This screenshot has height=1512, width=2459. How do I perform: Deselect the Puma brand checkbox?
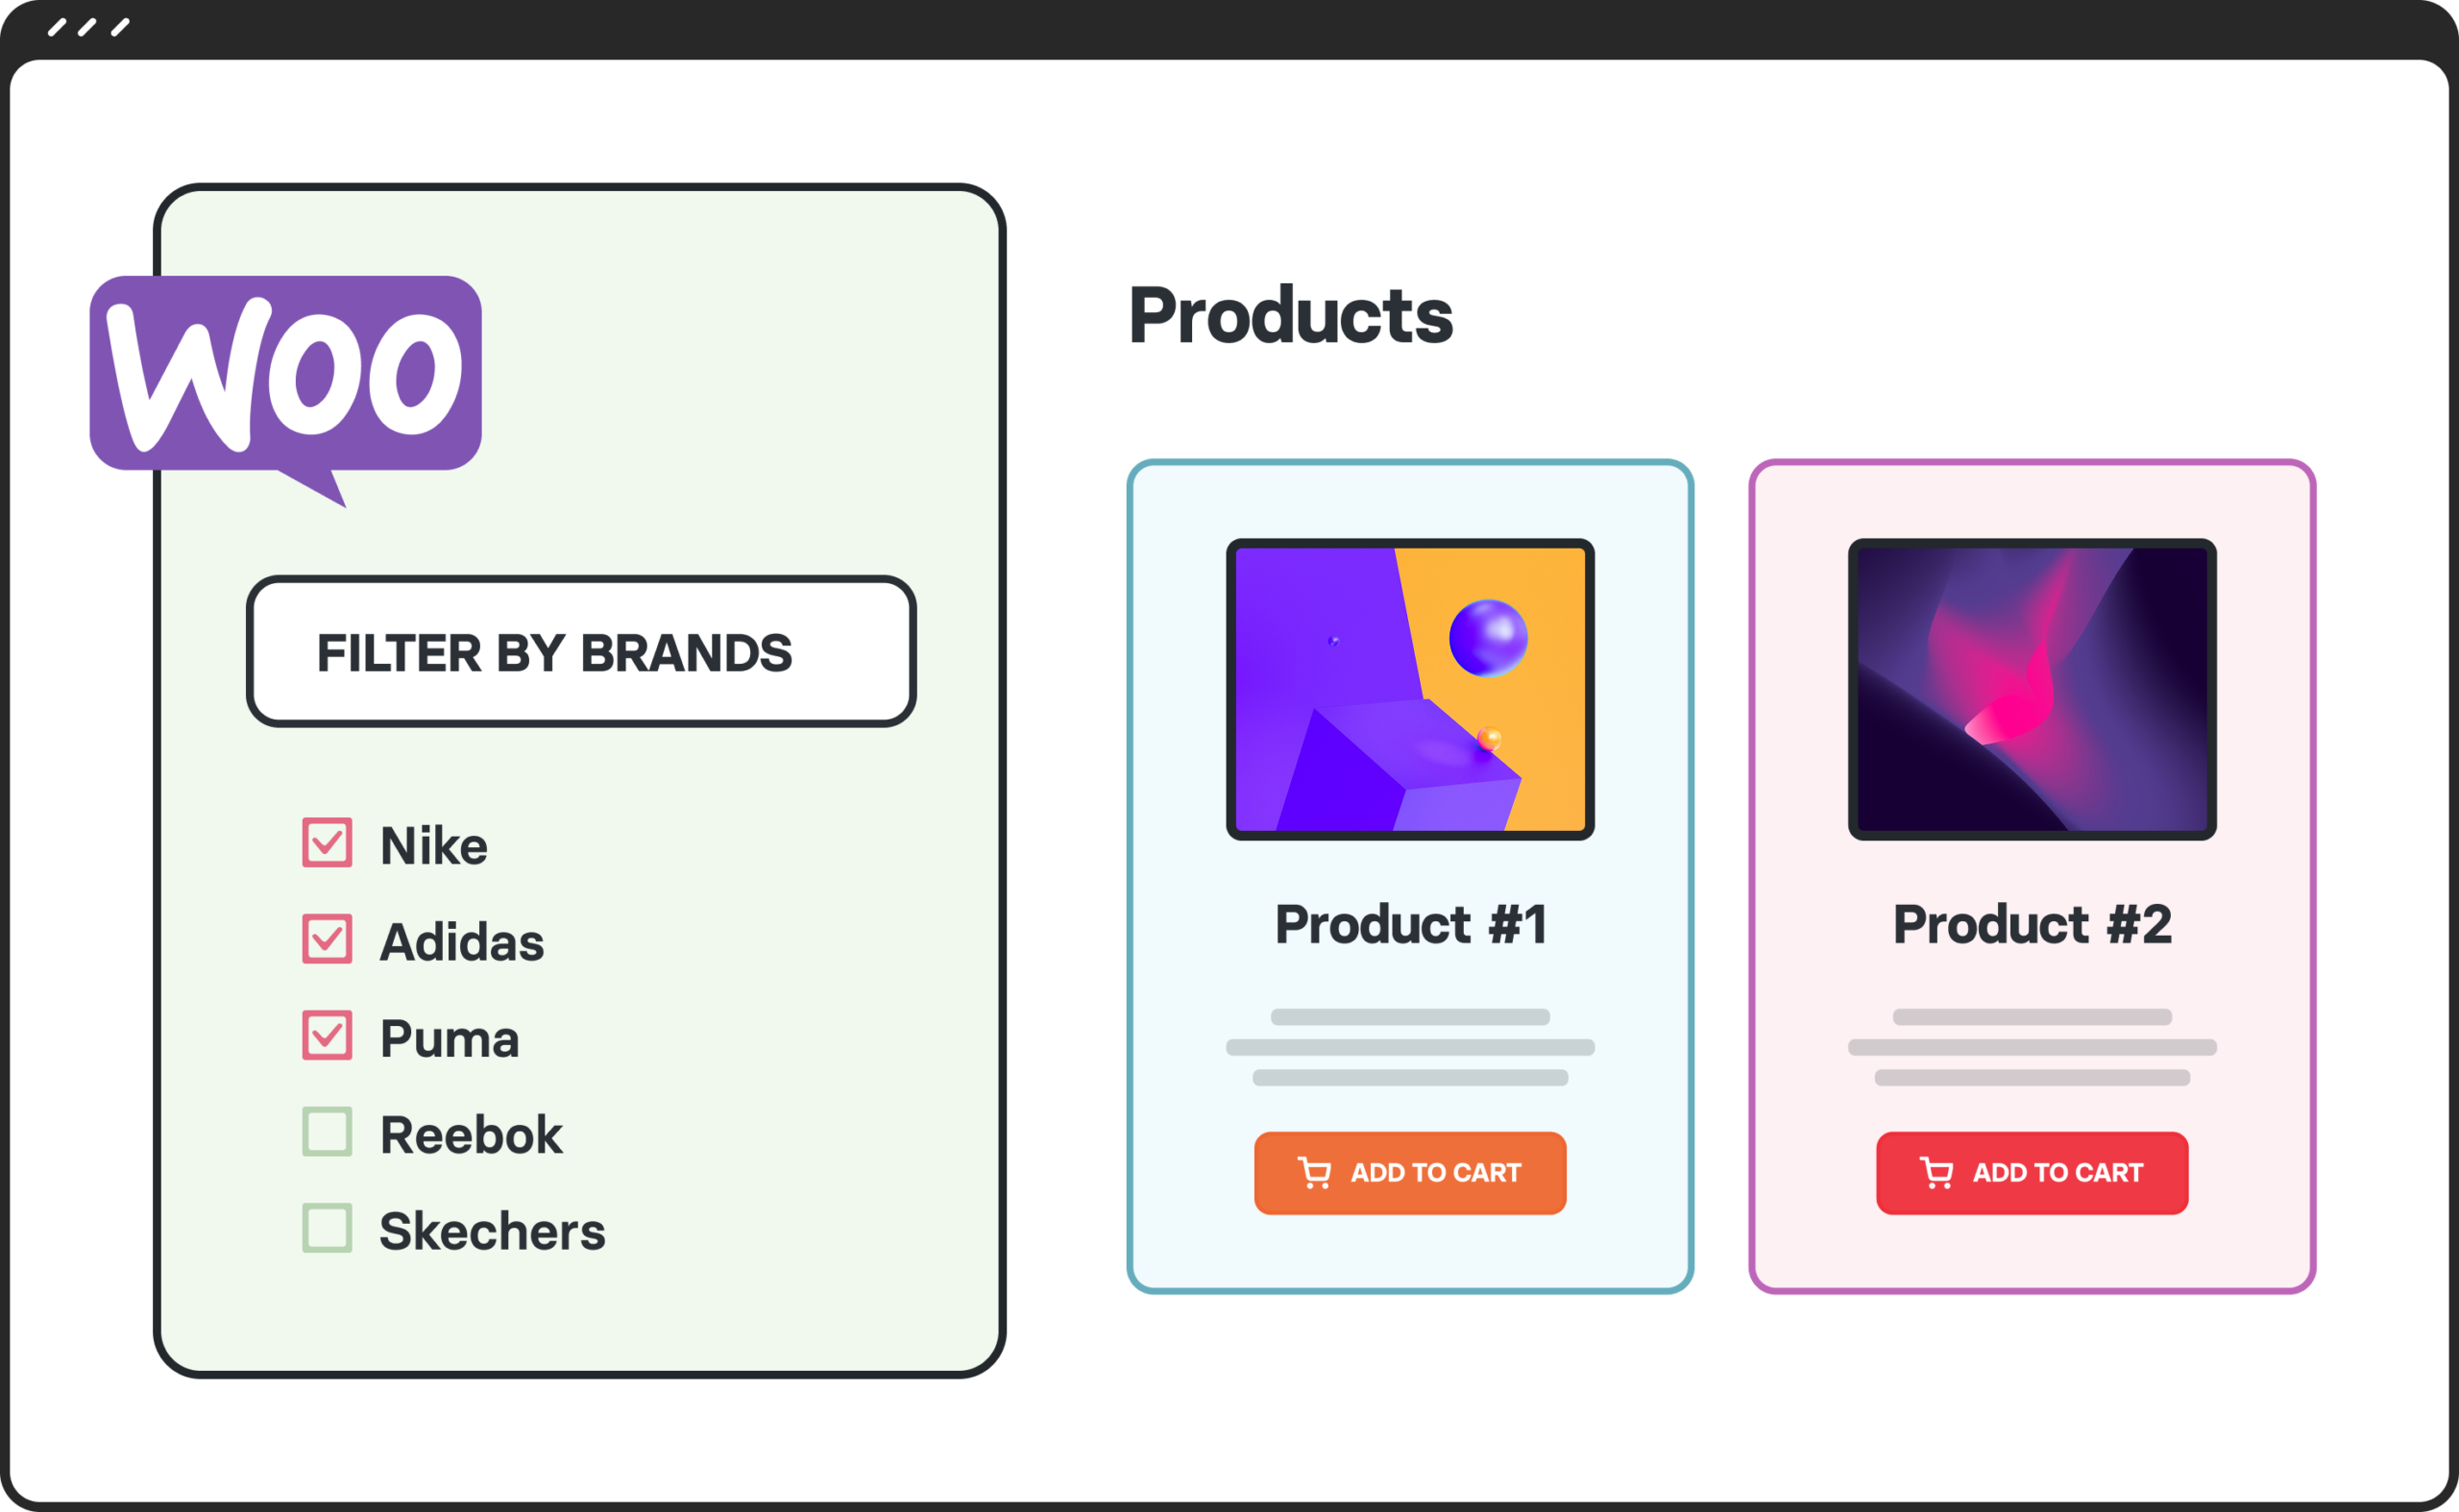[x=327, y=1035]
